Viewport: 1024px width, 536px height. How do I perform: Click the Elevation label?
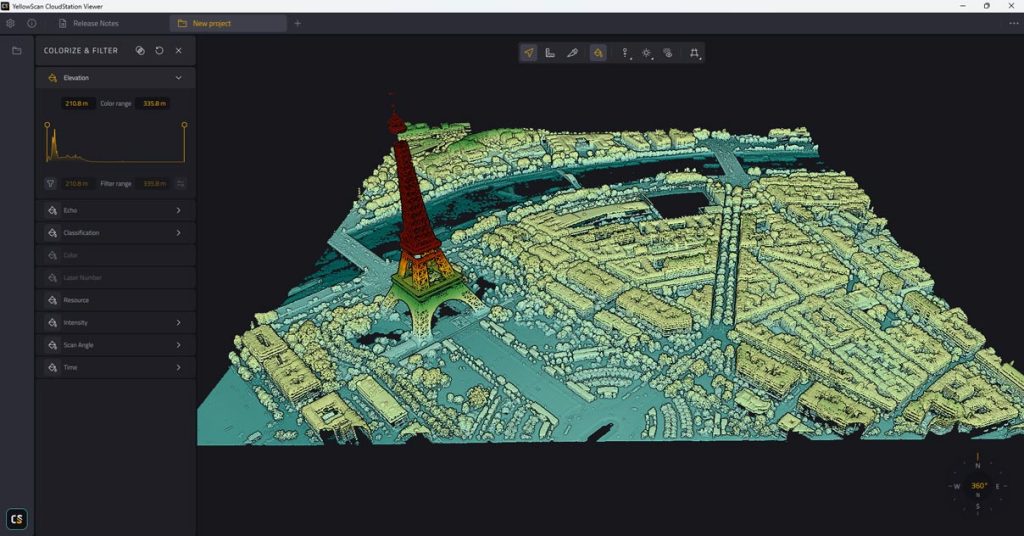tap(76, 78)
